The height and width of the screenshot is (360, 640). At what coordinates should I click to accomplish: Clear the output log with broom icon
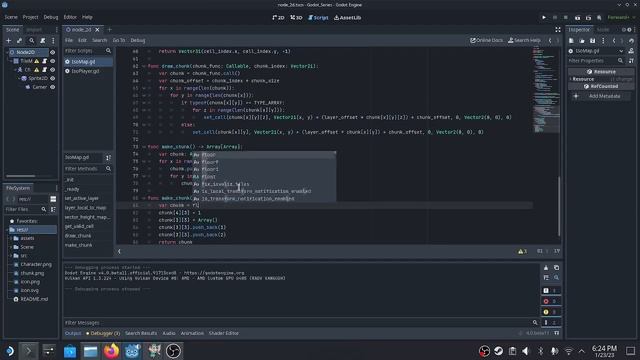[546, 268]
